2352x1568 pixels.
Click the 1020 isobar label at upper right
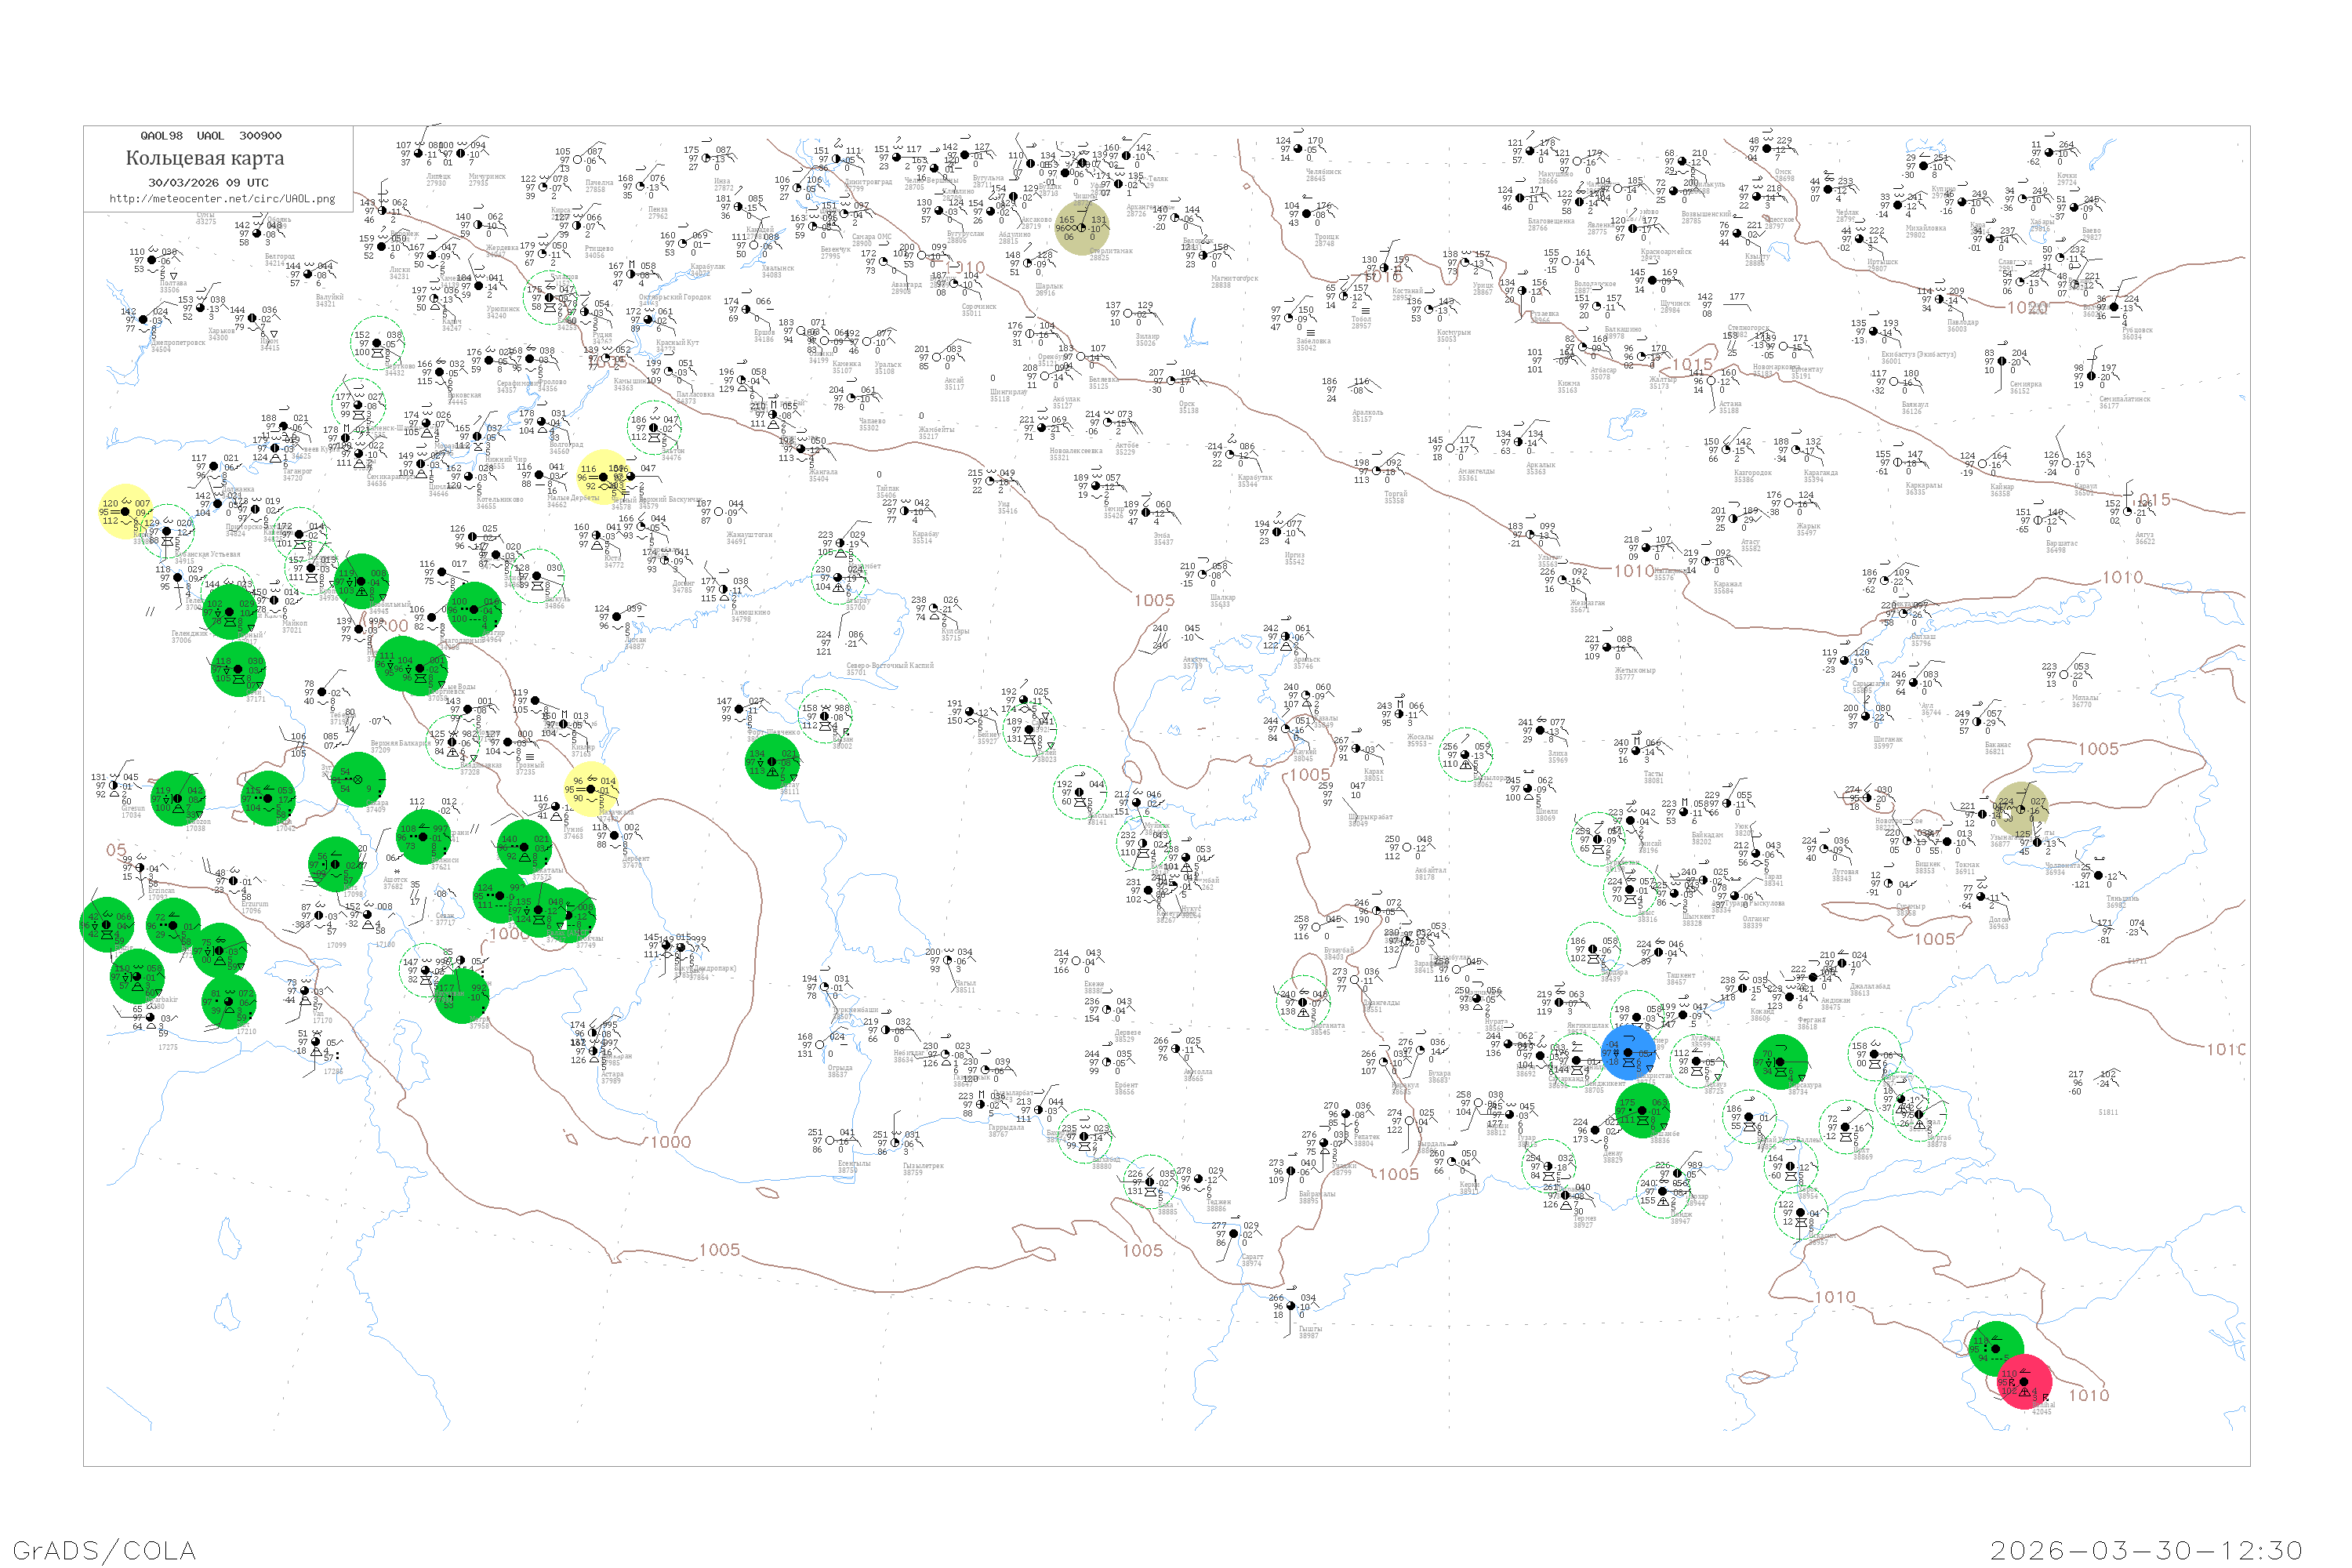2027,308
